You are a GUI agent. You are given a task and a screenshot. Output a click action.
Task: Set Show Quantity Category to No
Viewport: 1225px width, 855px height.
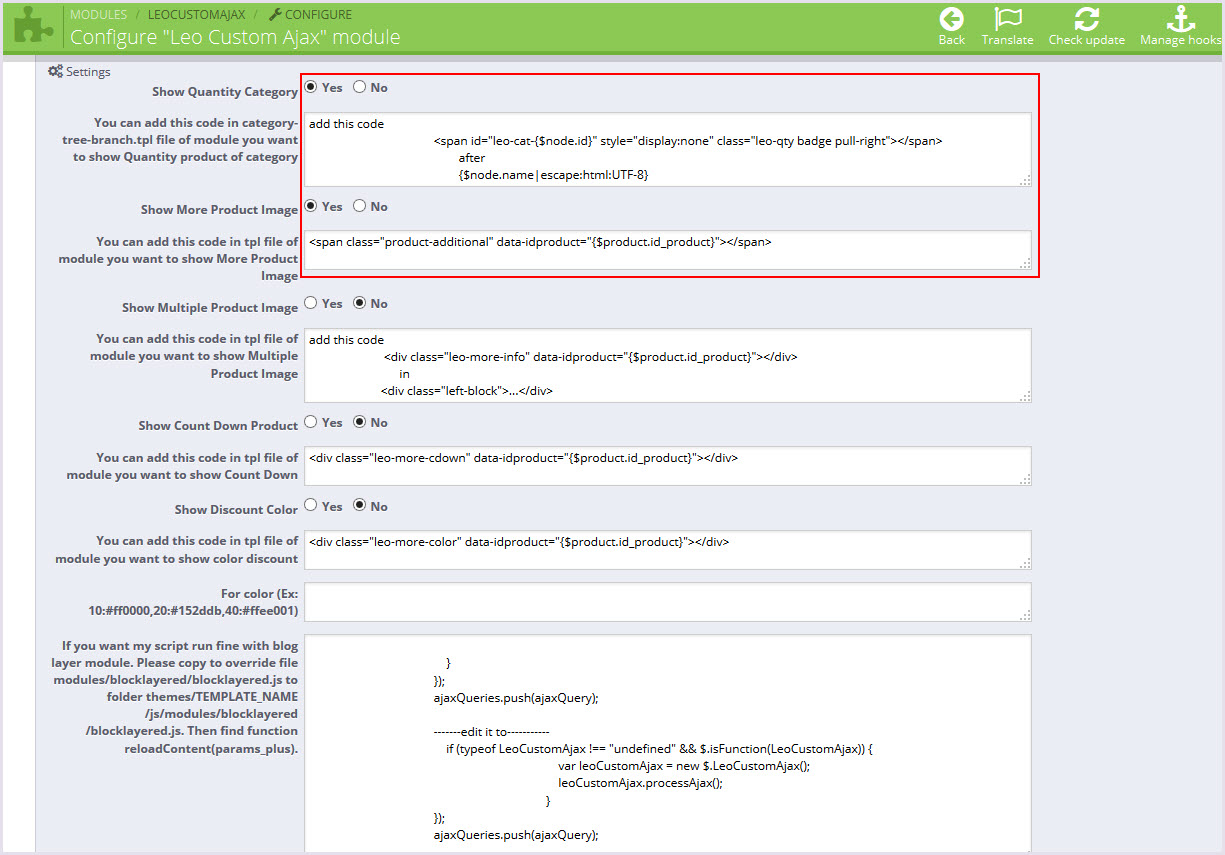click(x=360, y=87)
